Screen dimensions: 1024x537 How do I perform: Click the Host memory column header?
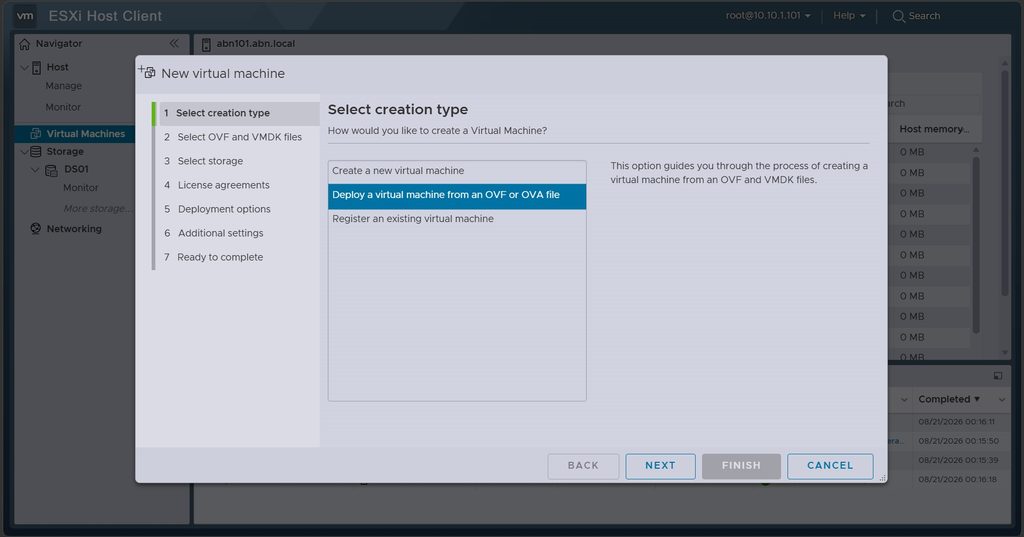[934, 129]
